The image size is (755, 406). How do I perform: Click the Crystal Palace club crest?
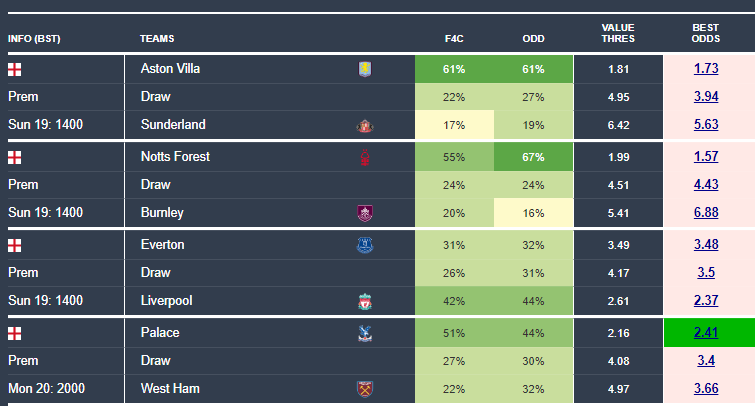pos(364,333)
